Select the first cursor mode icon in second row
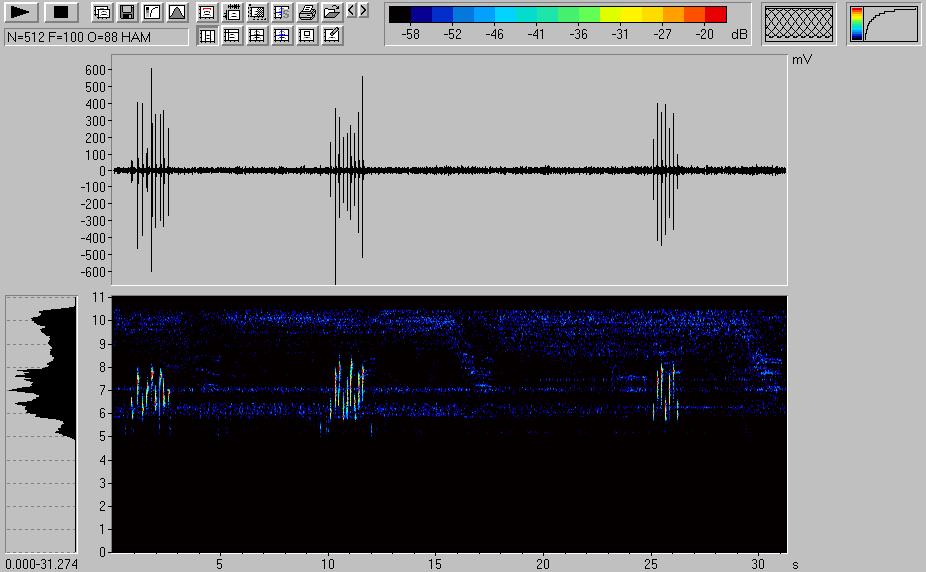This screenshot has height=572, width=926. coord(208,36)
